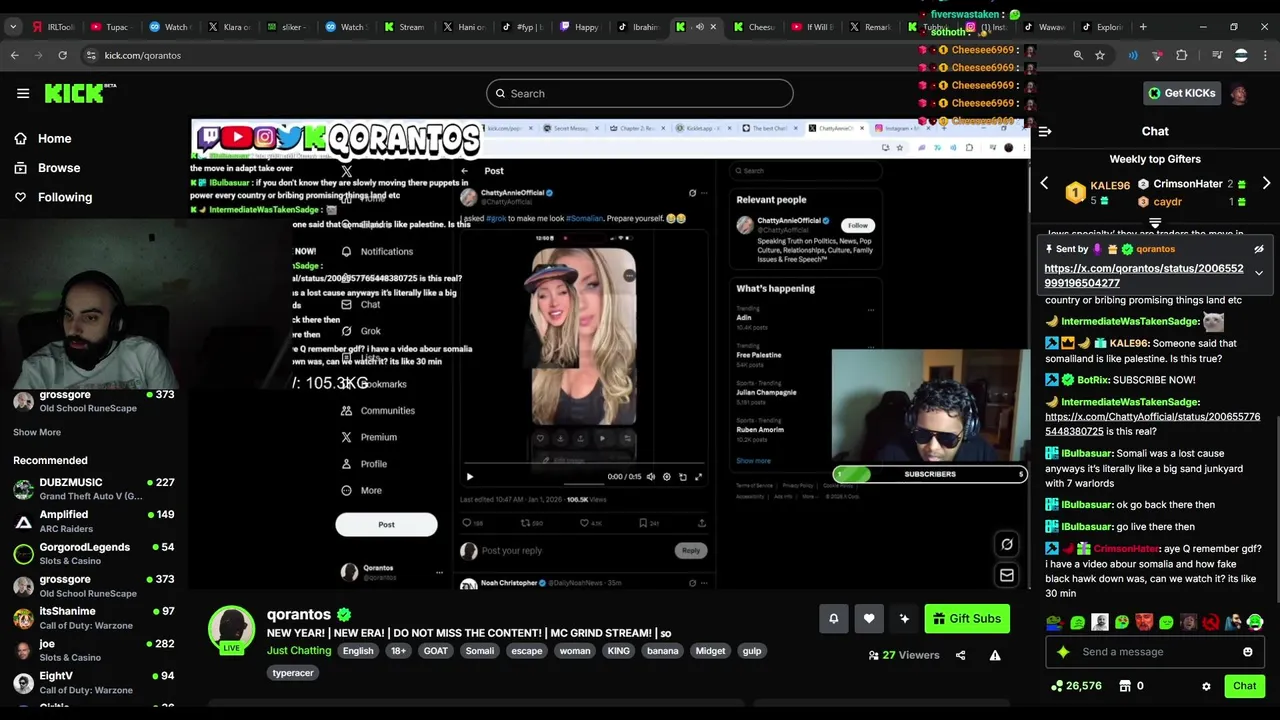This screenshot has height=720, width=1280.
Task: Click the Just Chatting category link
Action: click(x=299, y=651)
